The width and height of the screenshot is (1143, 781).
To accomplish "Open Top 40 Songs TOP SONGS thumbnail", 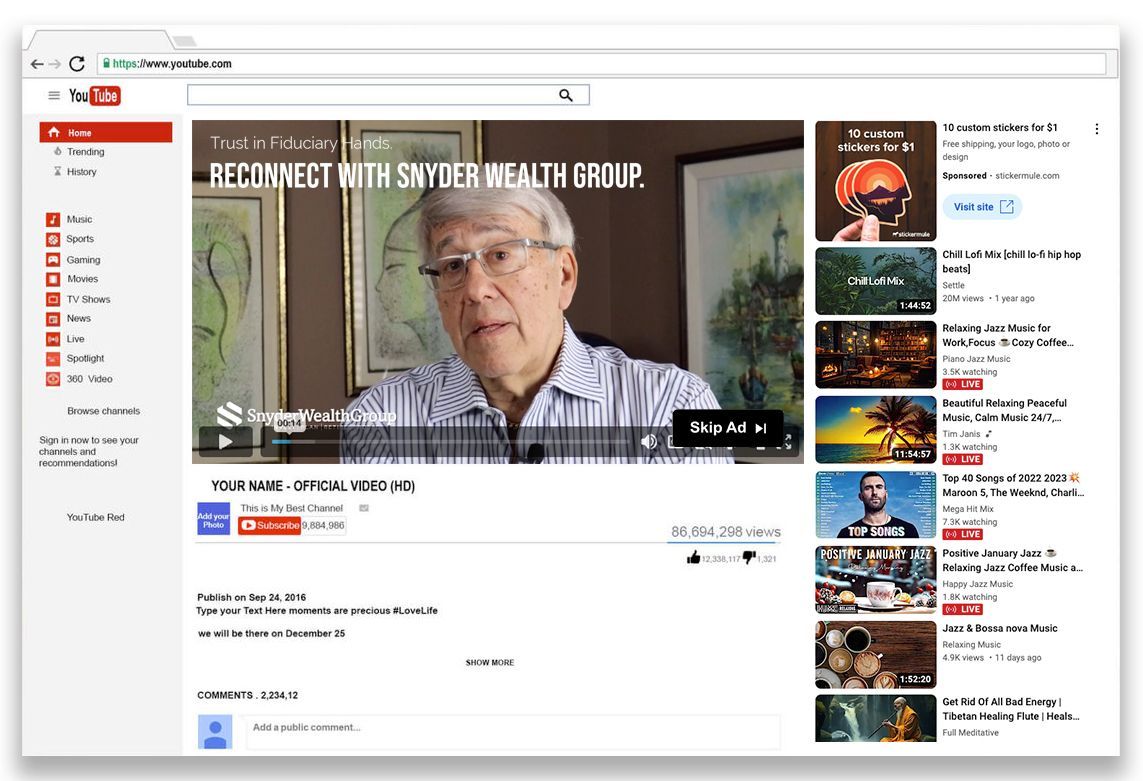I will click(x=875, y=505).
